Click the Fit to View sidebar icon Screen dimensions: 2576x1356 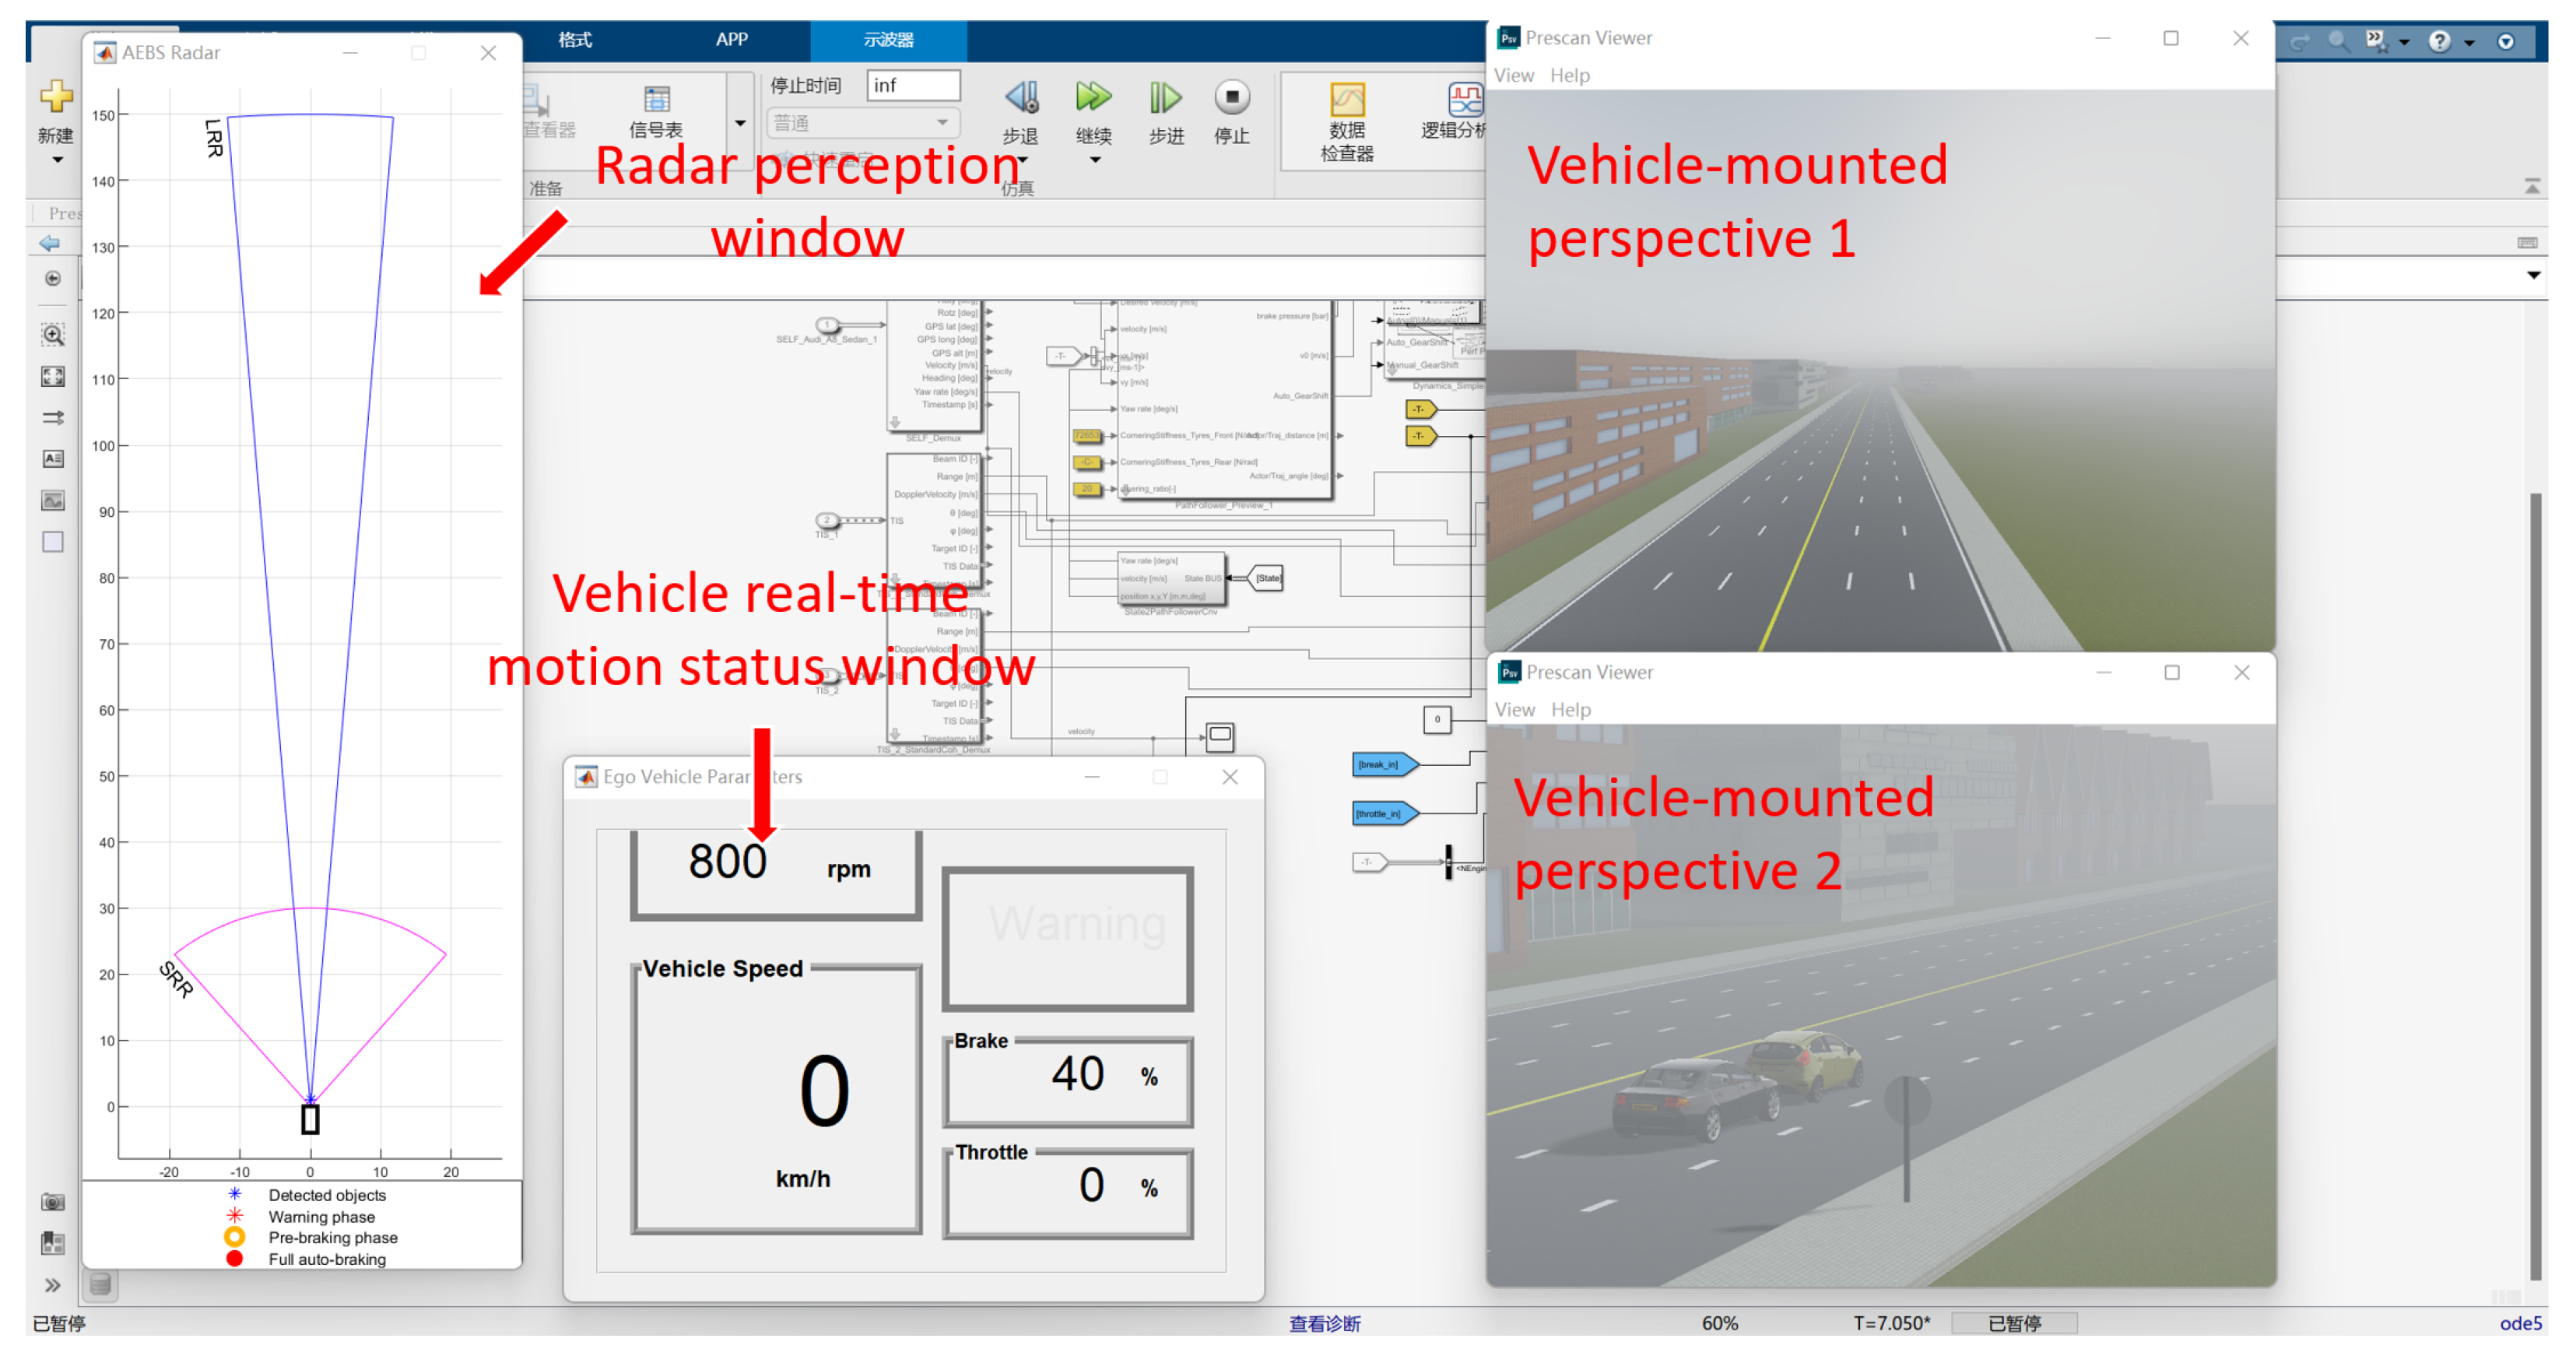53,377
